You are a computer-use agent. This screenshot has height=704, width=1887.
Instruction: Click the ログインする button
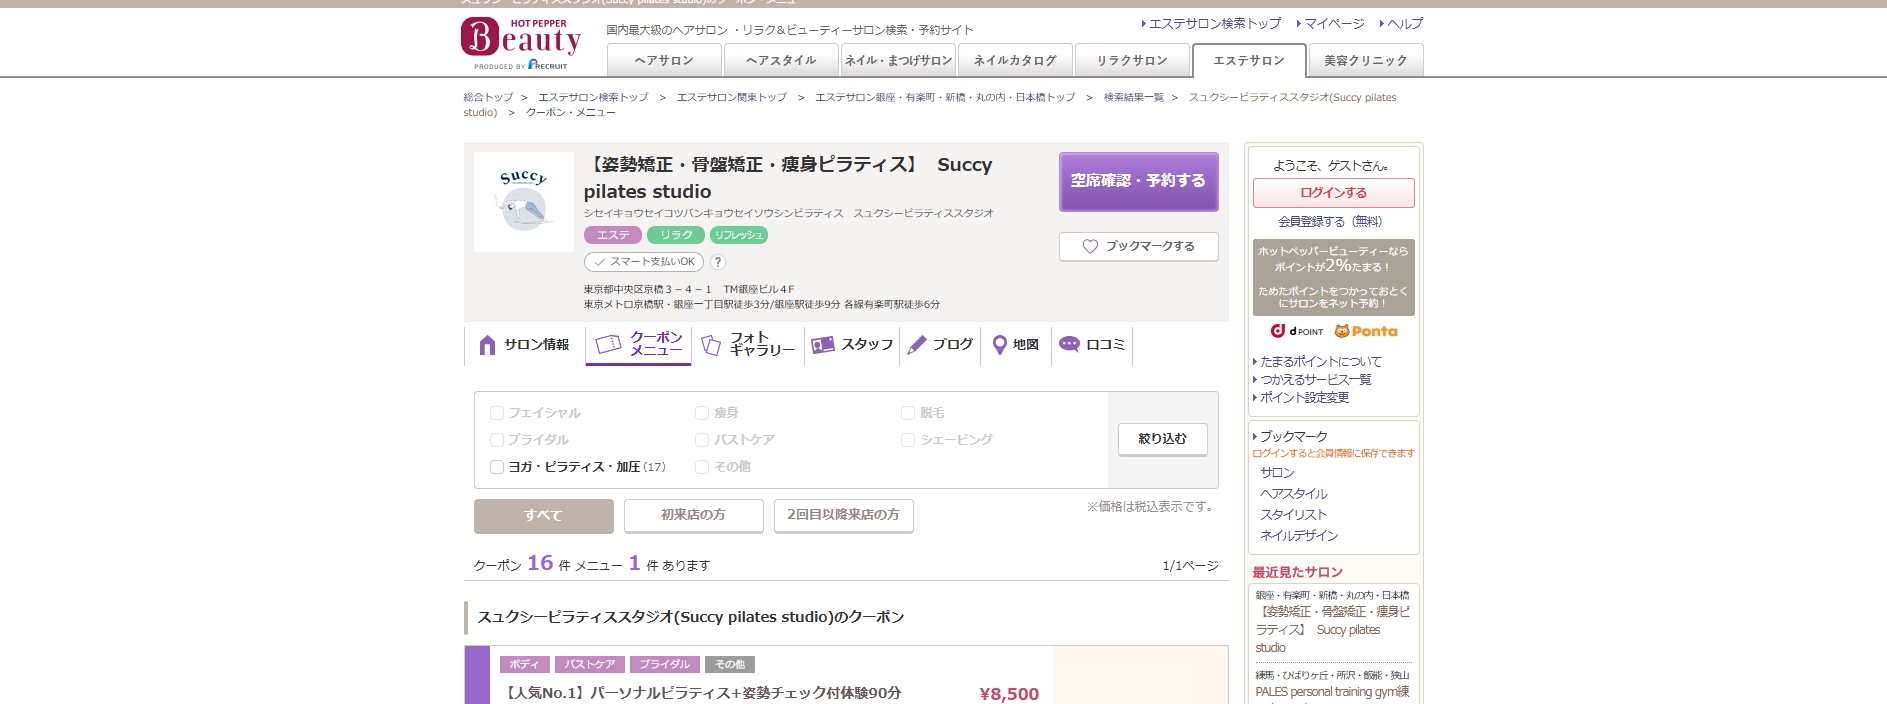[1333, 193]
